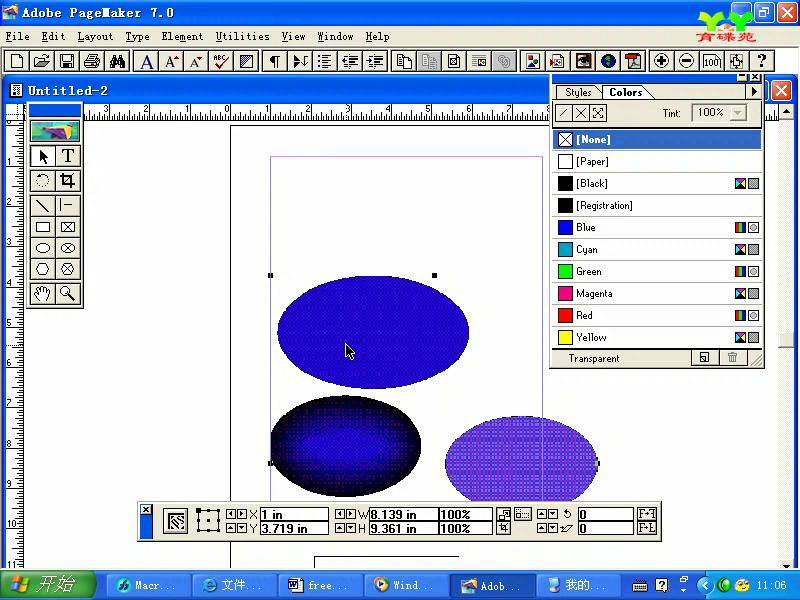Switch to the free... Word taskbar button

pos(320,585)
